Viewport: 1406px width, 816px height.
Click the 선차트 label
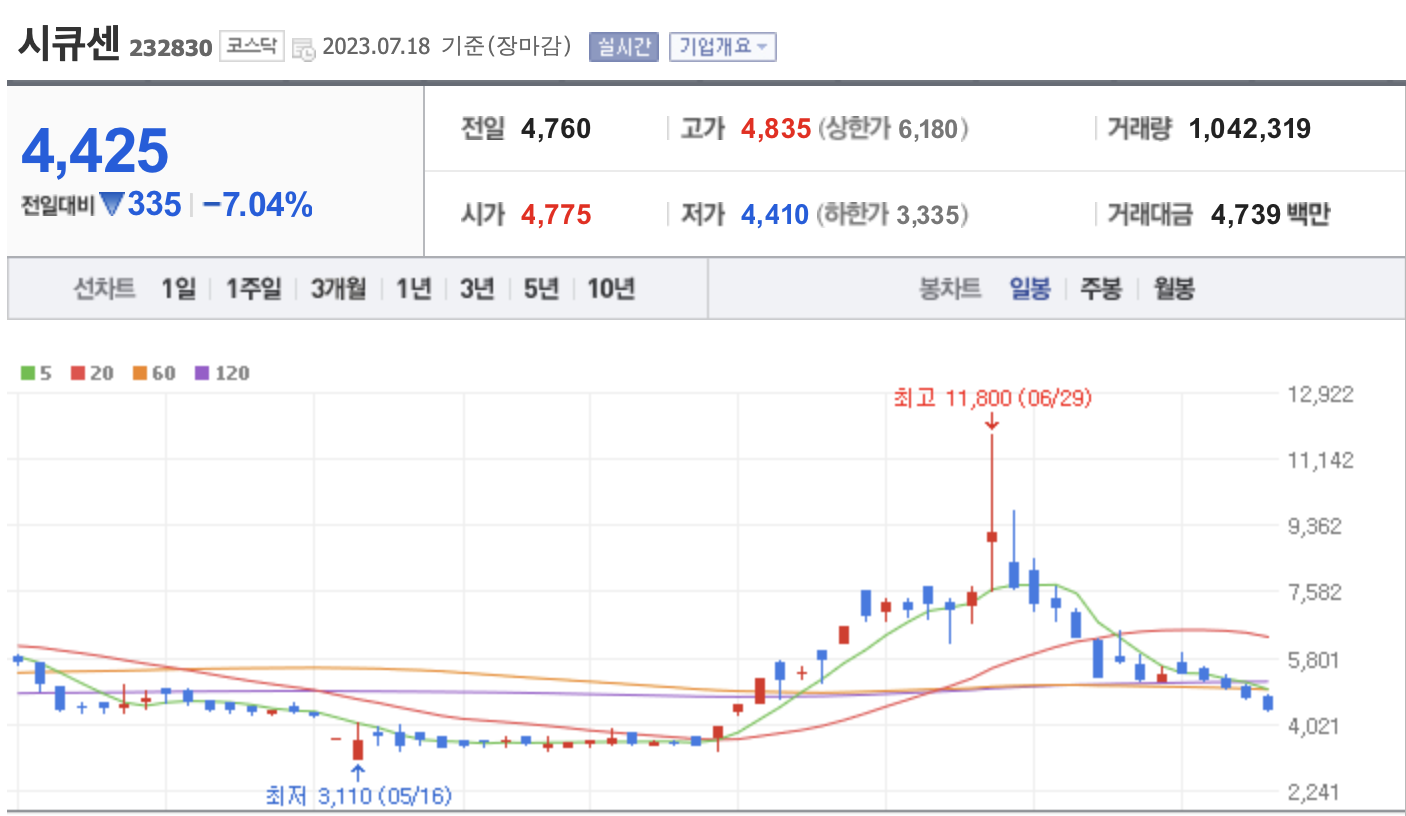[104, 289]
